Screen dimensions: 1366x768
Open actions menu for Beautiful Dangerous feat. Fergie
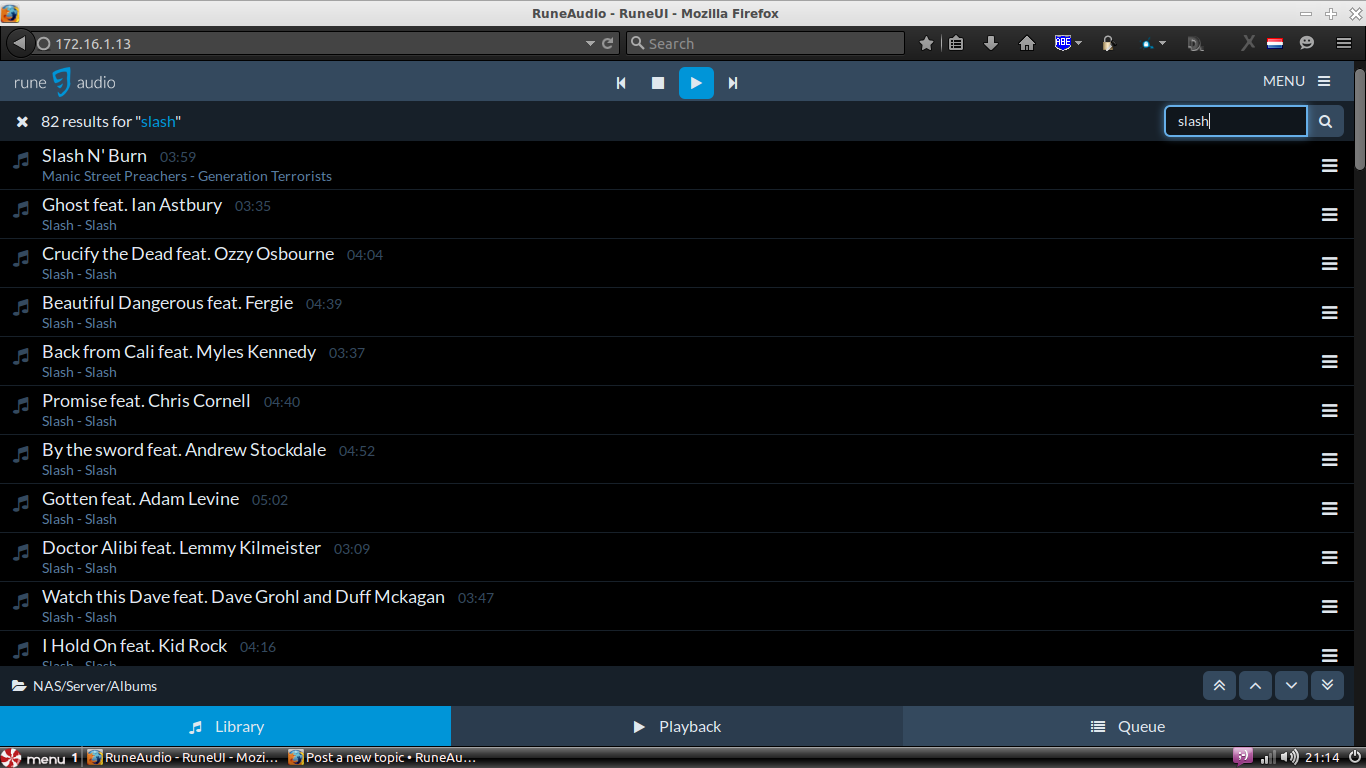click(1330, 313)
